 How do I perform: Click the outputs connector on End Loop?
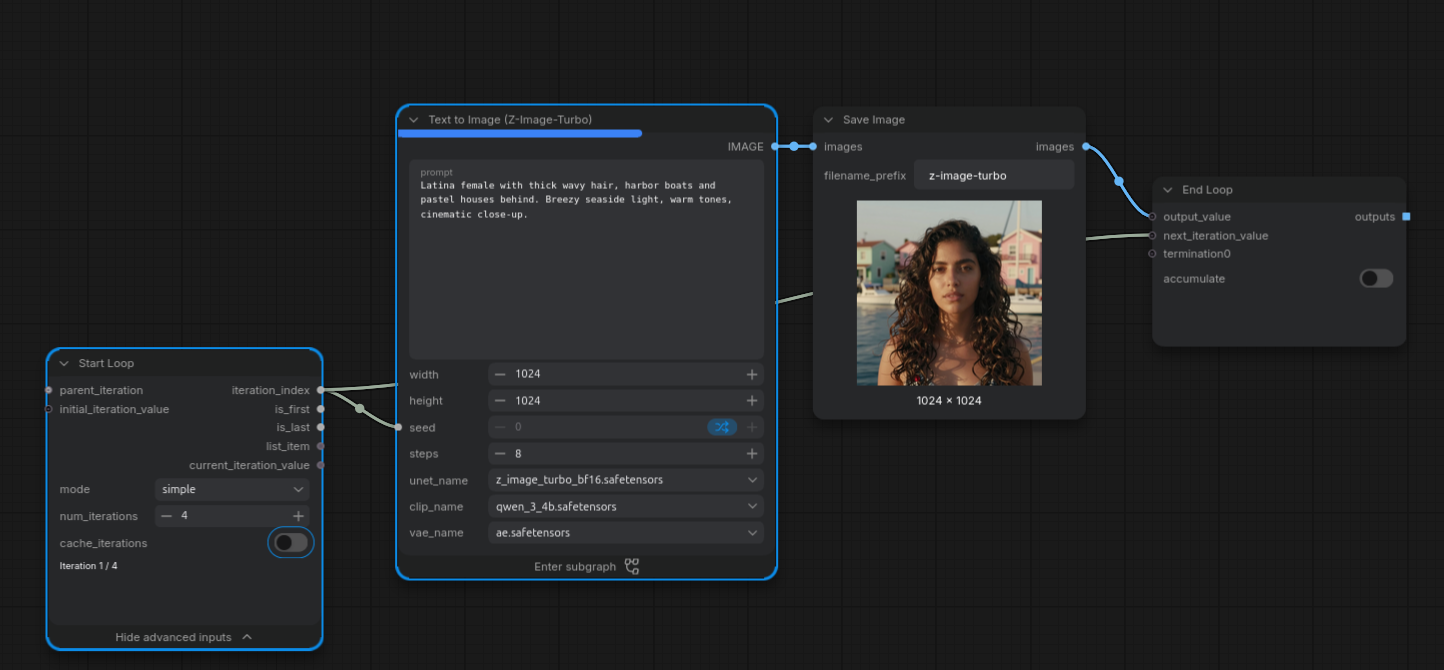tap(1407, 217)
